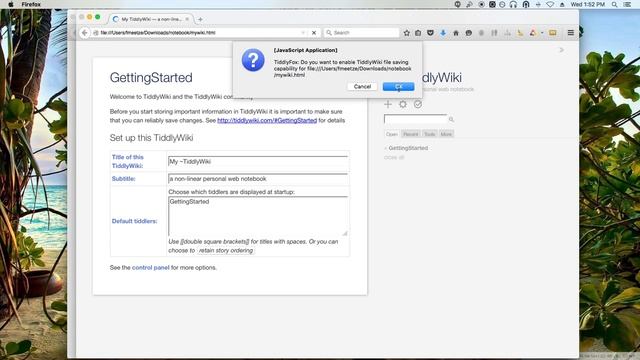
Task: Click the Default tiddlers label link
Action: 134,221
